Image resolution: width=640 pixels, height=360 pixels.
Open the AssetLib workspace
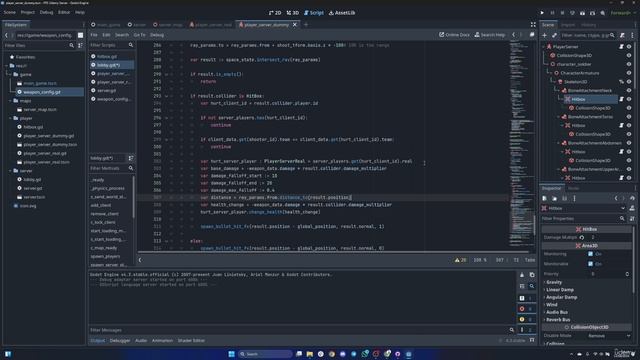click(342, 13)
